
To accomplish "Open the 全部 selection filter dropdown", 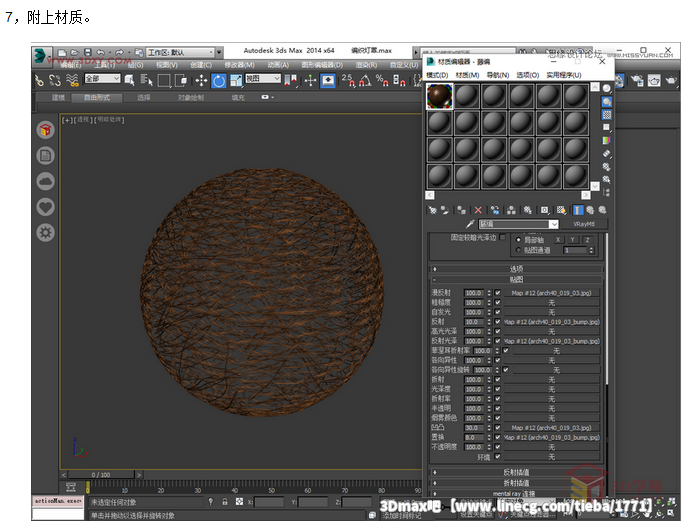I will [102, 79].
